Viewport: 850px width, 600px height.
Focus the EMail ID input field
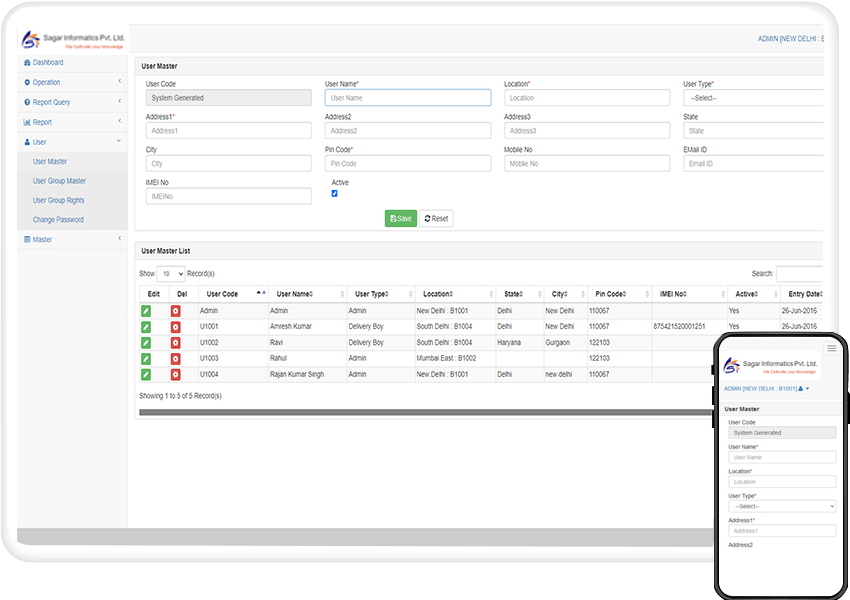[753, 164]
